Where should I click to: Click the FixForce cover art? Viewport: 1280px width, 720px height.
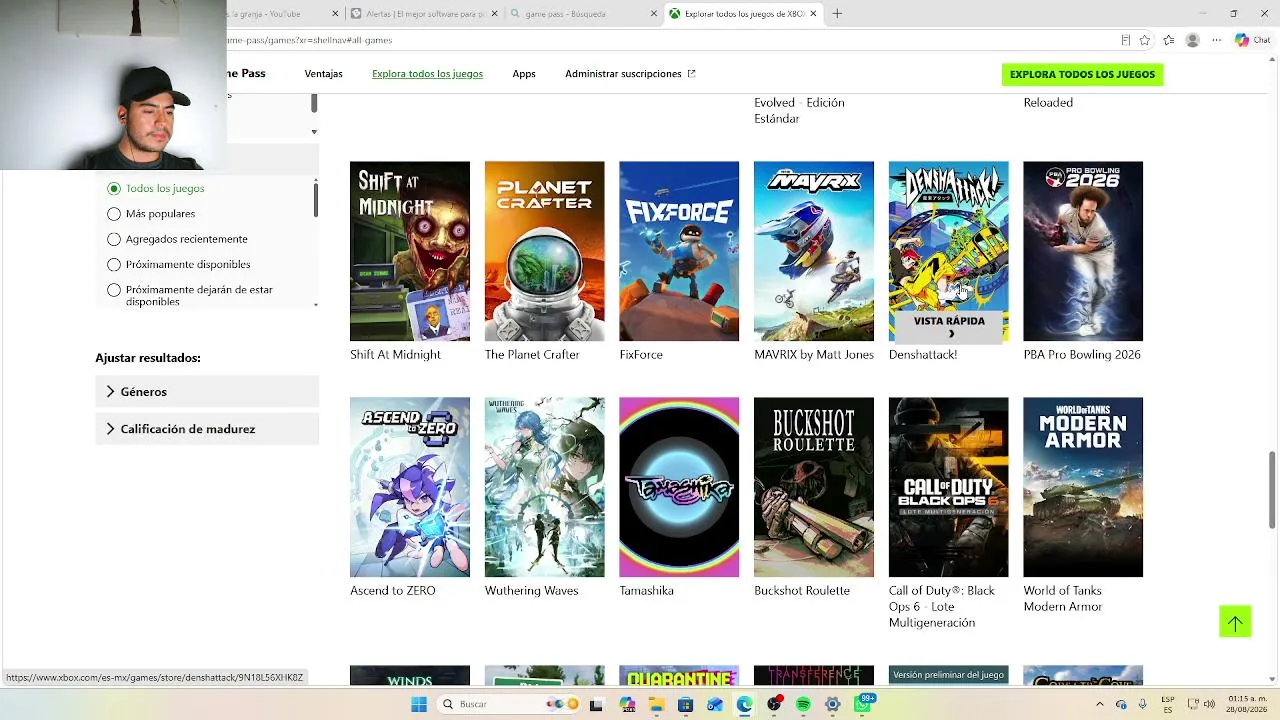coord(679,251)
